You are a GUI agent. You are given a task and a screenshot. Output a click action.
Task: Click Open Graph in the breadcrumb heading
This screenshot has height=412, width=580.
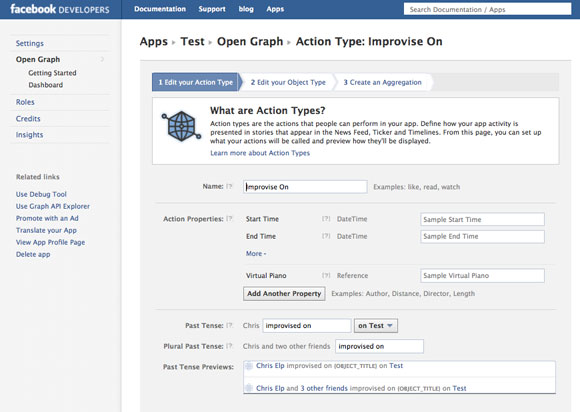pos(250,41)
